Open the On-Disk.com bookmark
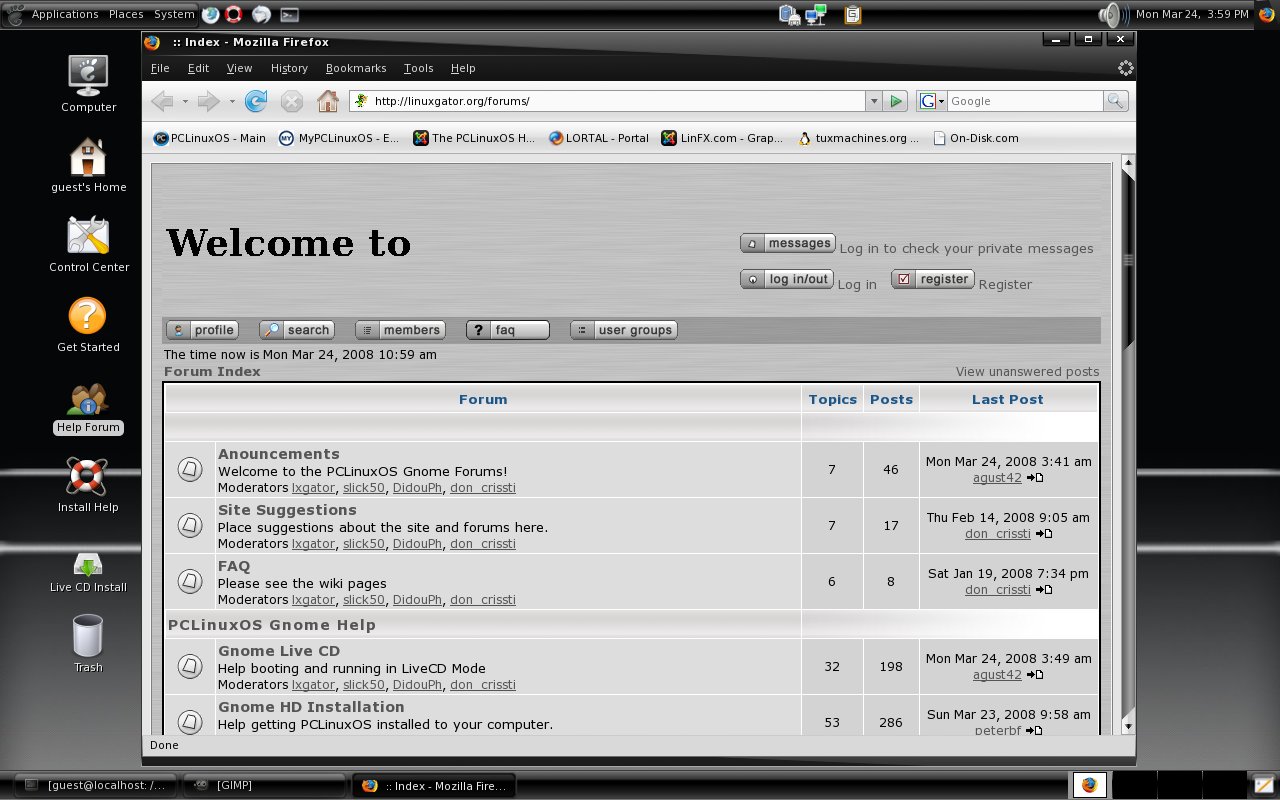 [975, 138]
